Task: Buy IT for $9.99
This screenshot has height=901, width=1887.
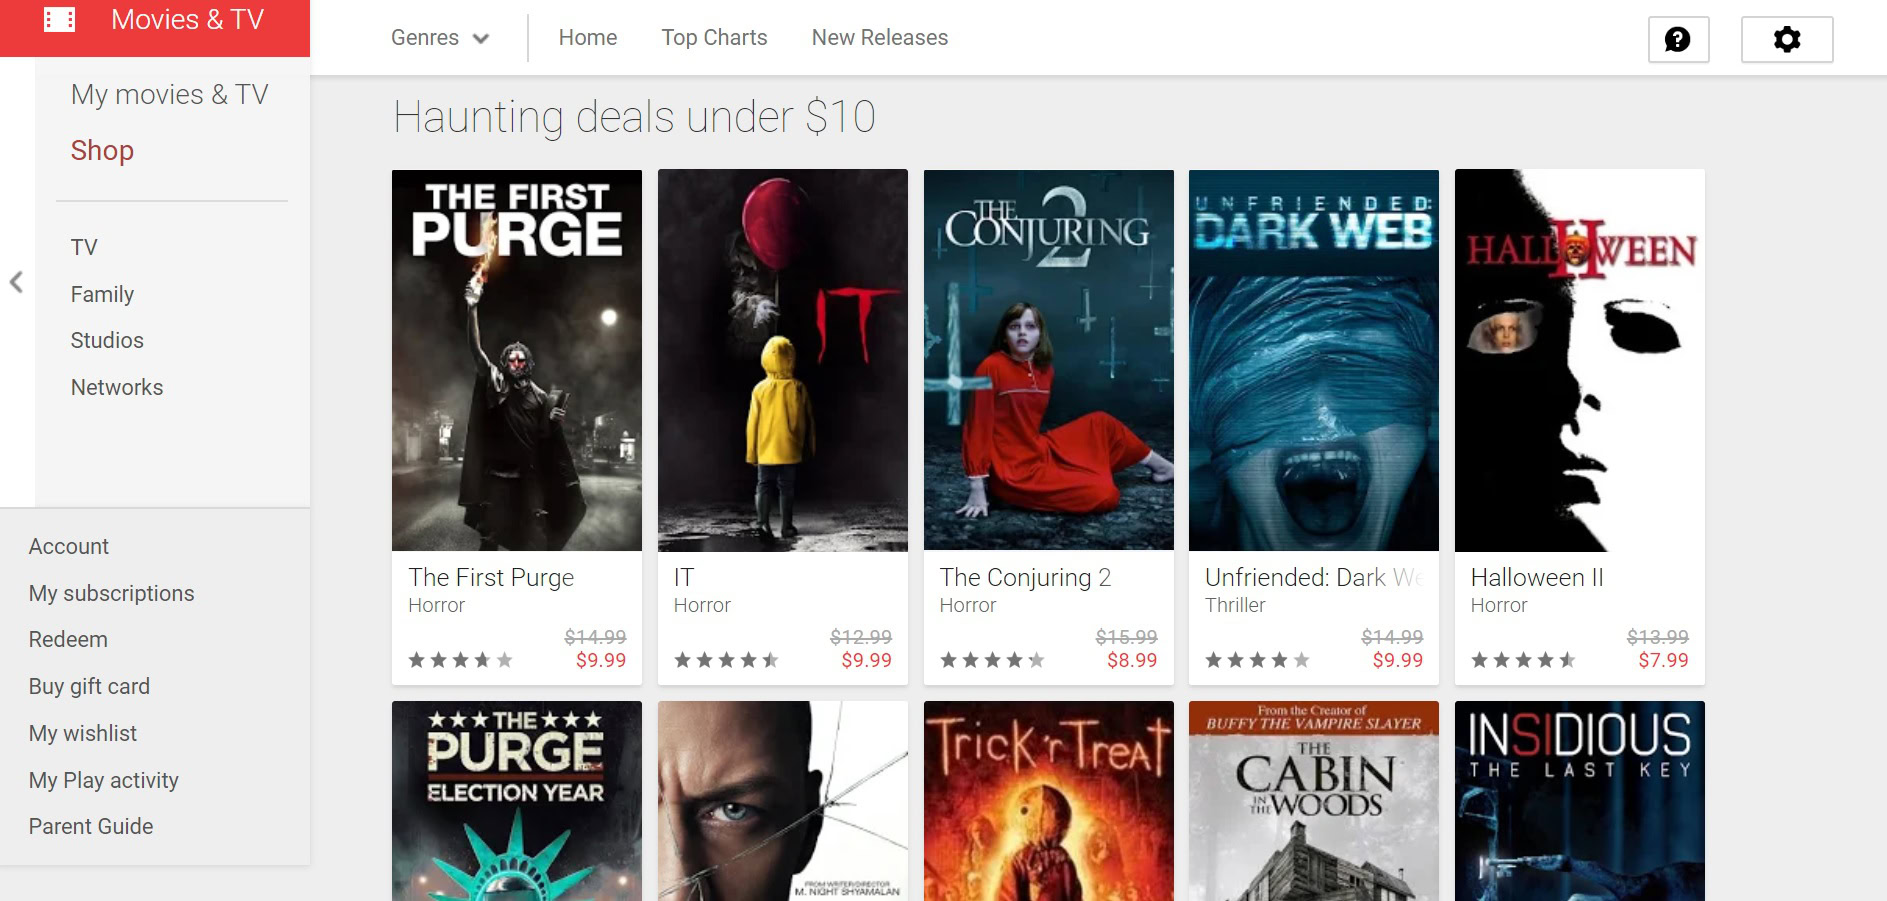Action: 866,660
